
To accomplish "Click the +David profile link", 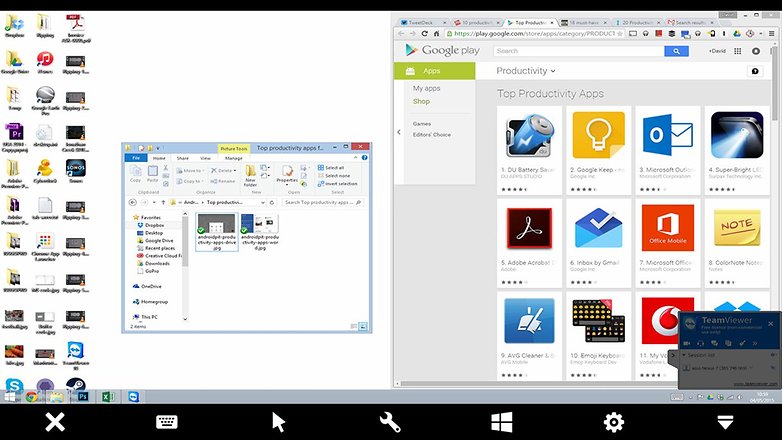I will pyautogui.click(x=717, y=51).
